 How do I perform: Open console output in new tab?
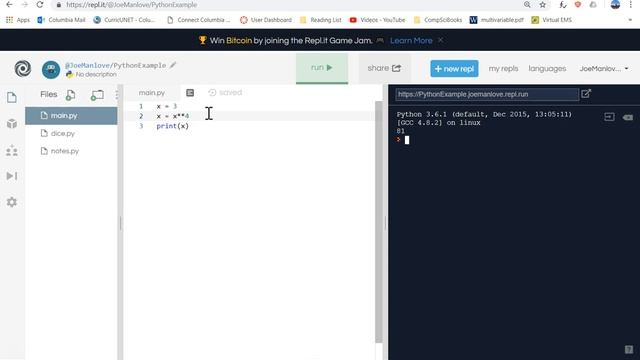point(586,94)
